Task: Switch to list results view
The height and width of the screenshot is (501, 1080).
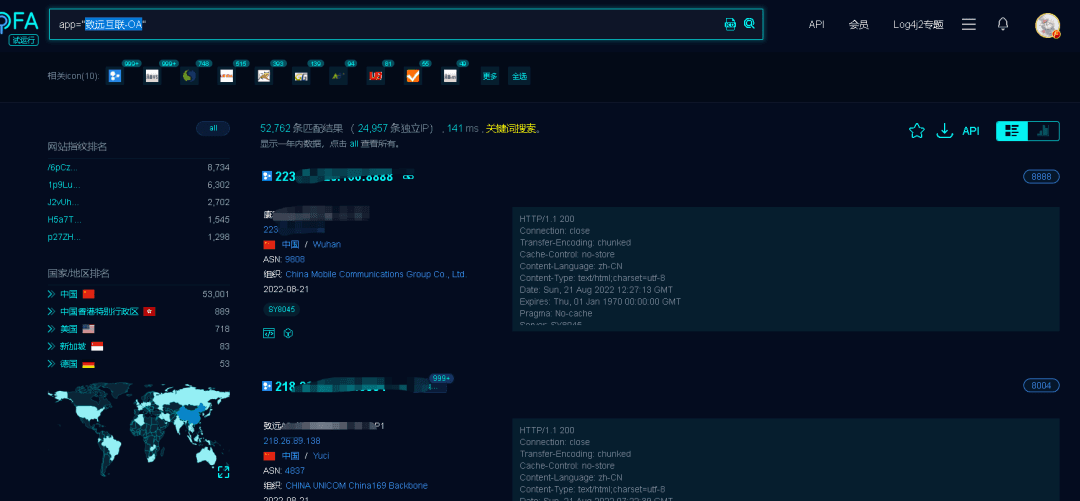Action: [1012, 131]
